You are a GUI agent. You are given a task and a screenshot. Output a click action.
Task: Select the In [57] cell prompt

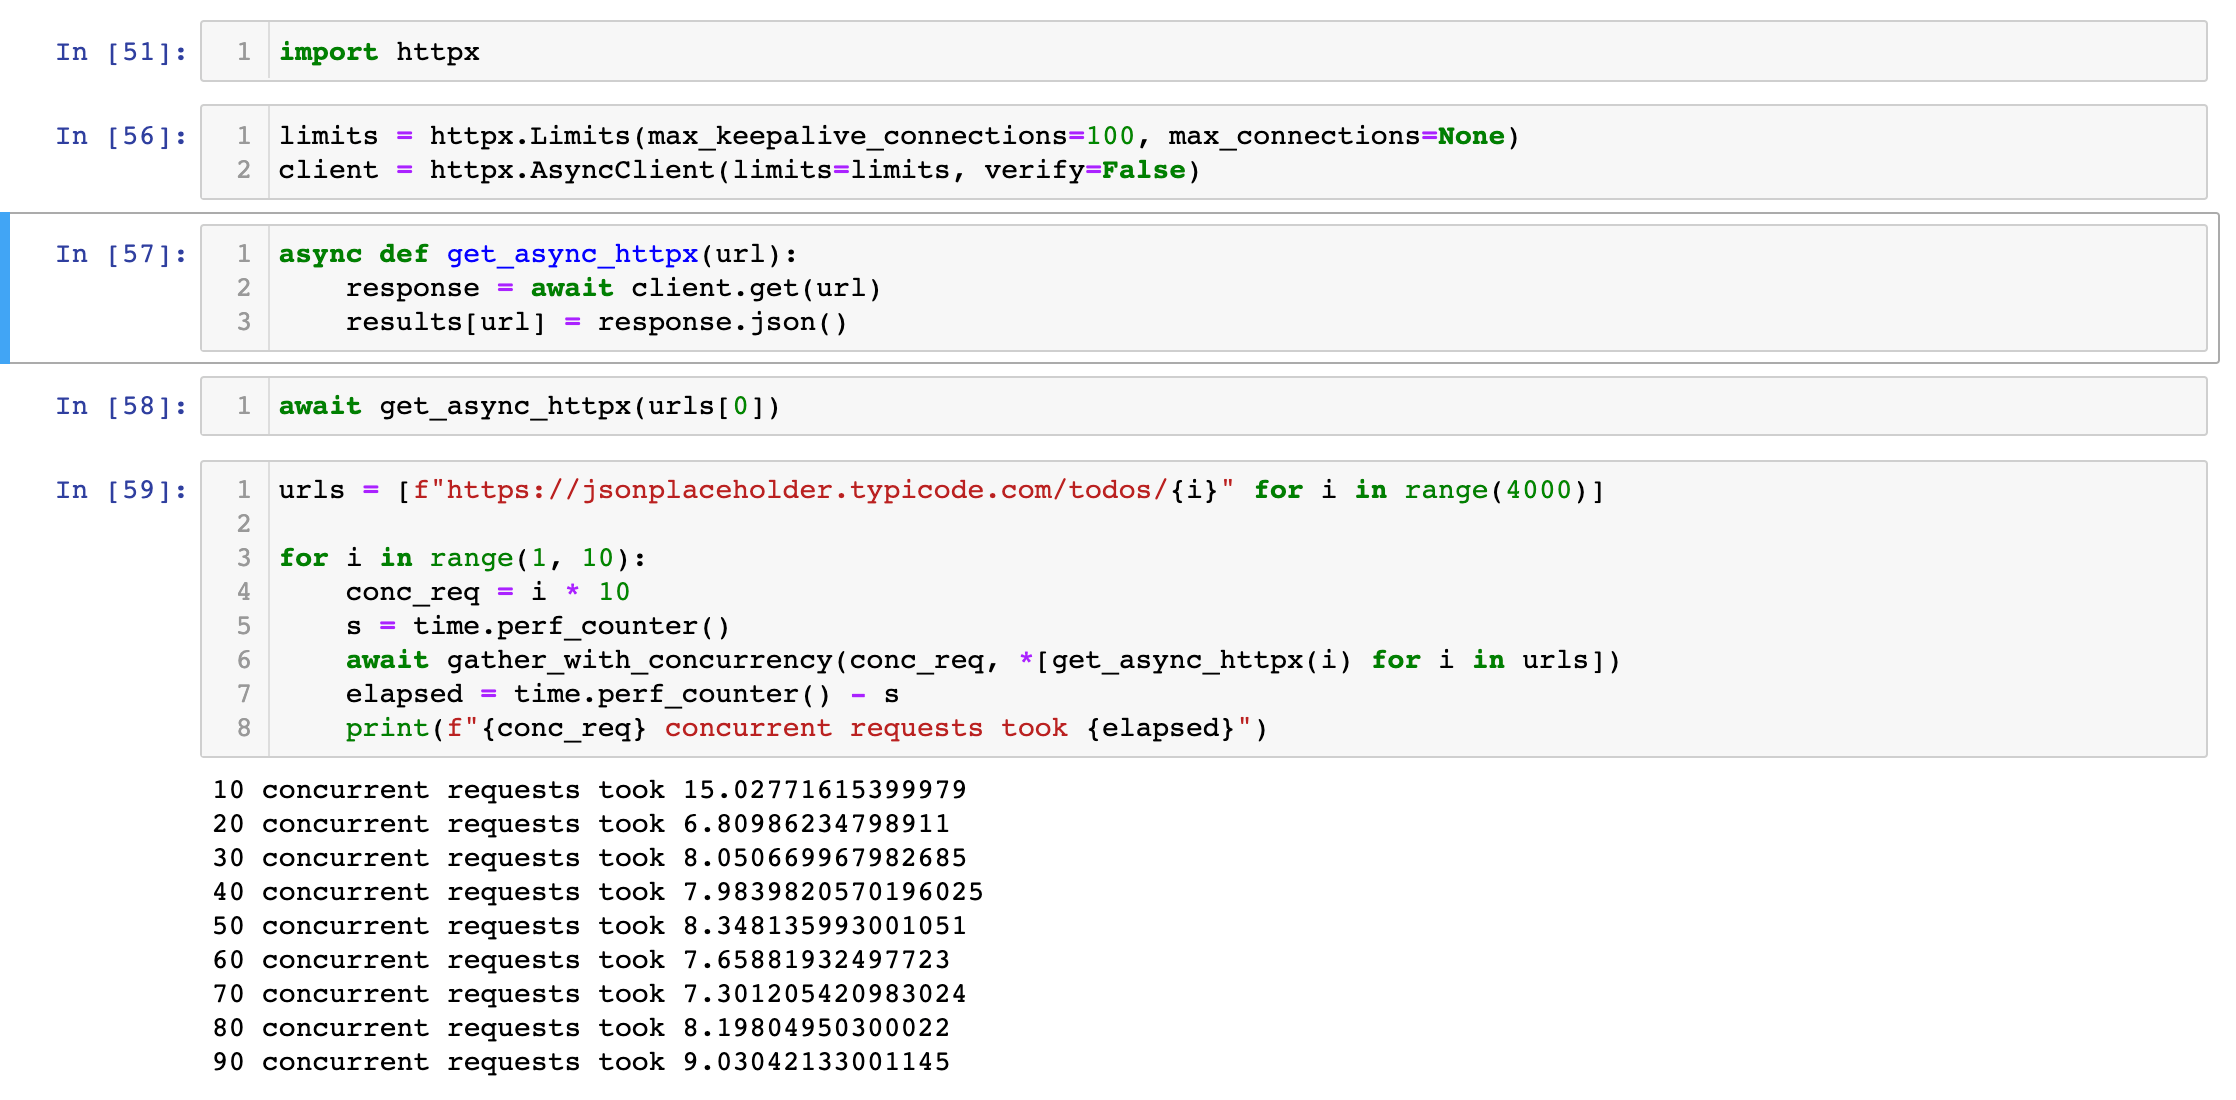pyautogui.click(x=121, y=254)
